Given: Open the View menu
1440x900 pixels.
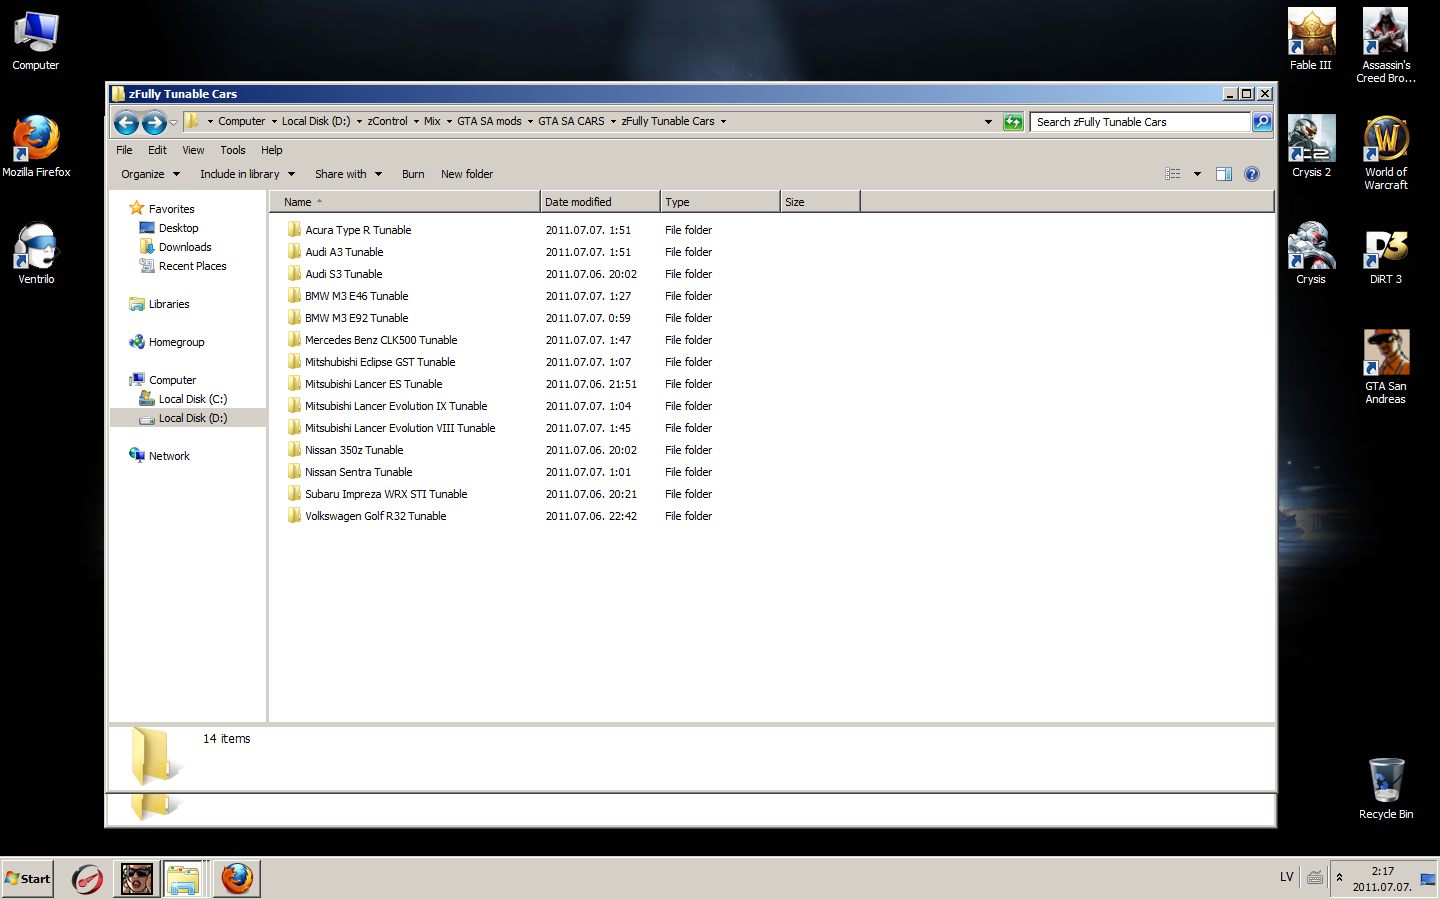Looking at the screenshot, I should (x=193, y=150).
